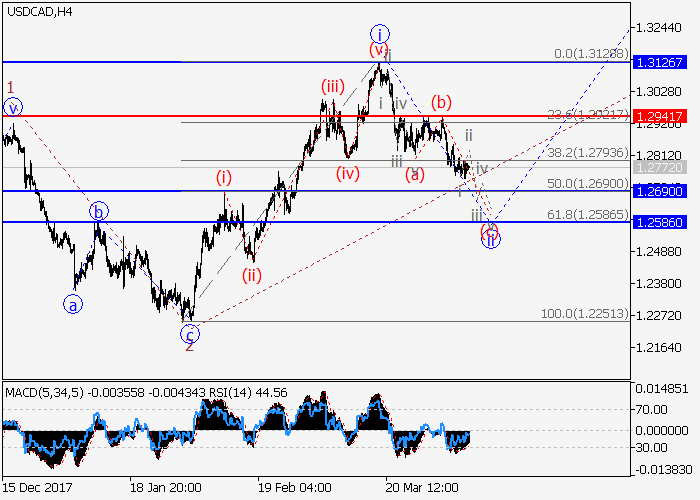The height and width of the screenshot is (500, 700).
Task: Select the red (b) corrective wave label
Action: (440, 102)
